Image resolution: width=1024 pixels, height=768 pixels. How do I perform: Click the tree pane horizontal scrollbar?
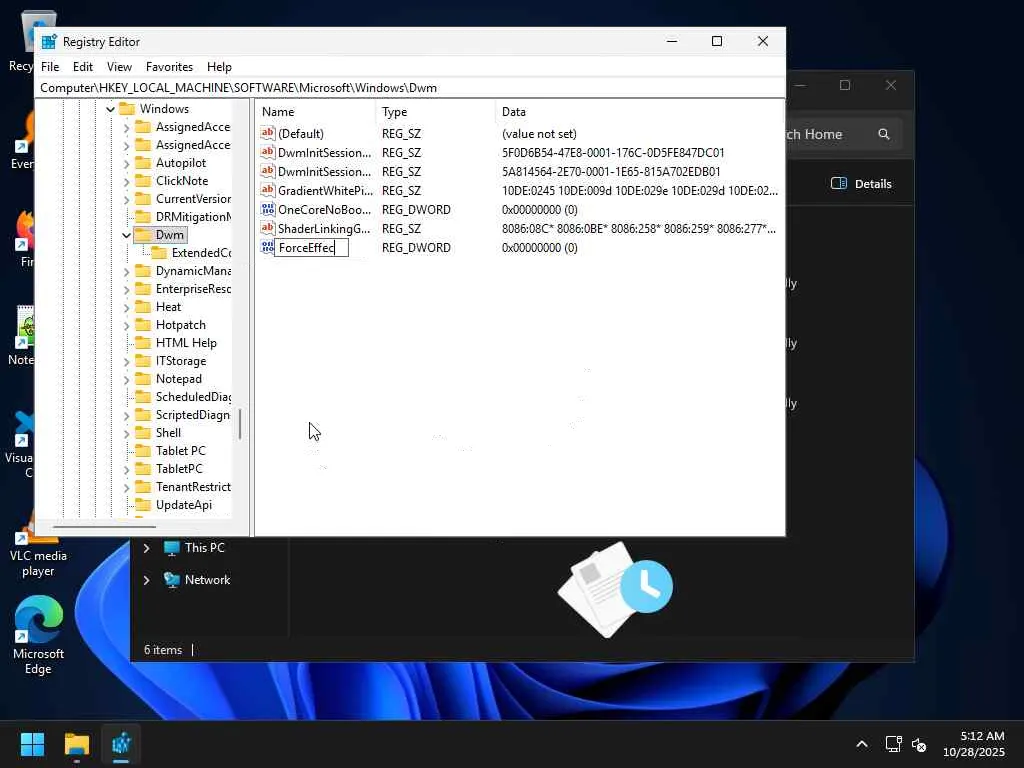coord(104,526)
